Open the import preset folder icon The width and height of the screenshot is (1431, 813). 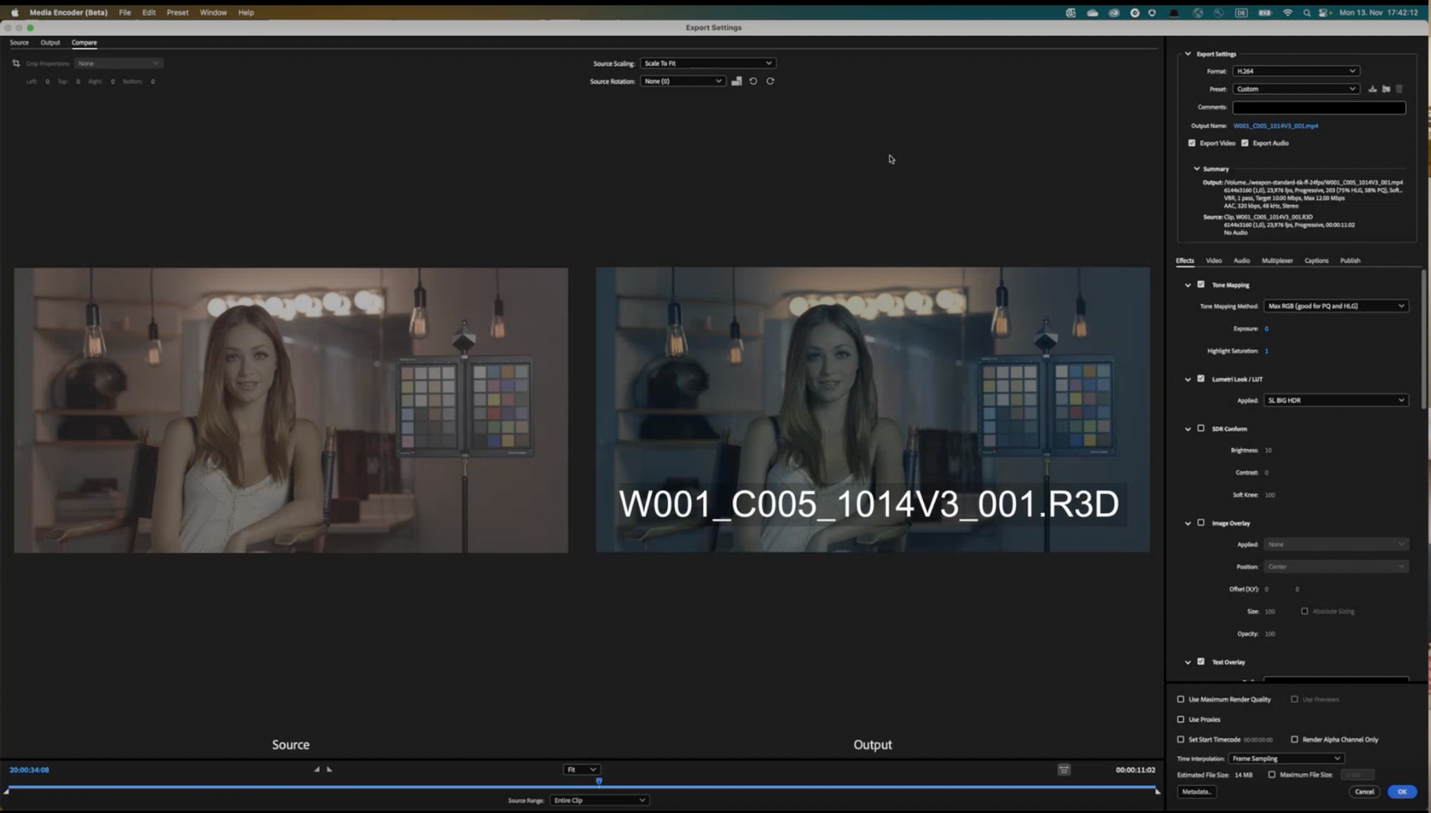pos(1386,89)
